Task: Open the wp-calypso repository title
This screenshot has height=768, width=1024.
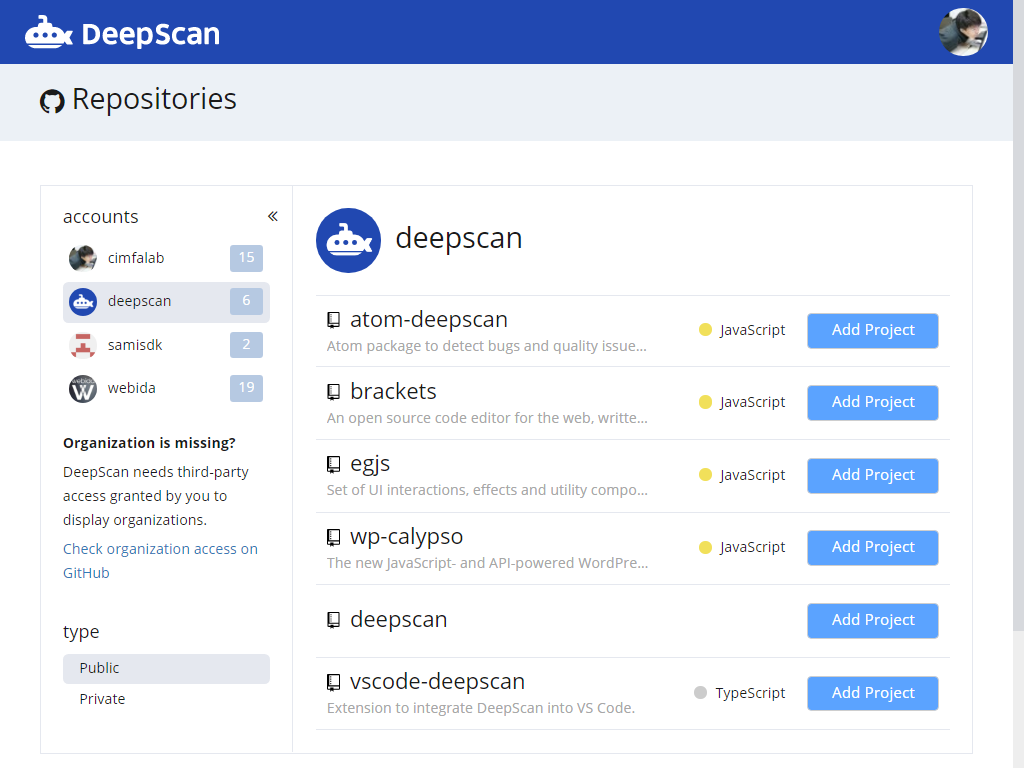Action: click(x=406, y=537)
